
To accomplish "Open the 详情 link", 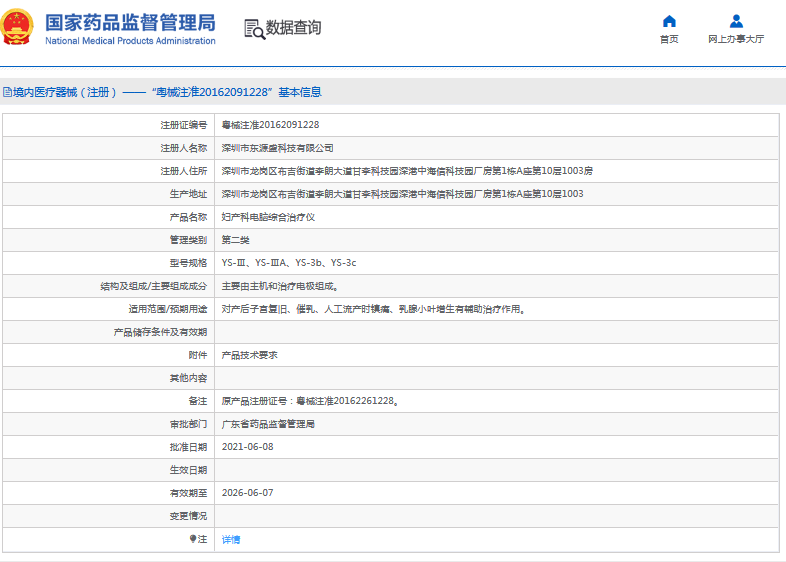I will point(231,539).
